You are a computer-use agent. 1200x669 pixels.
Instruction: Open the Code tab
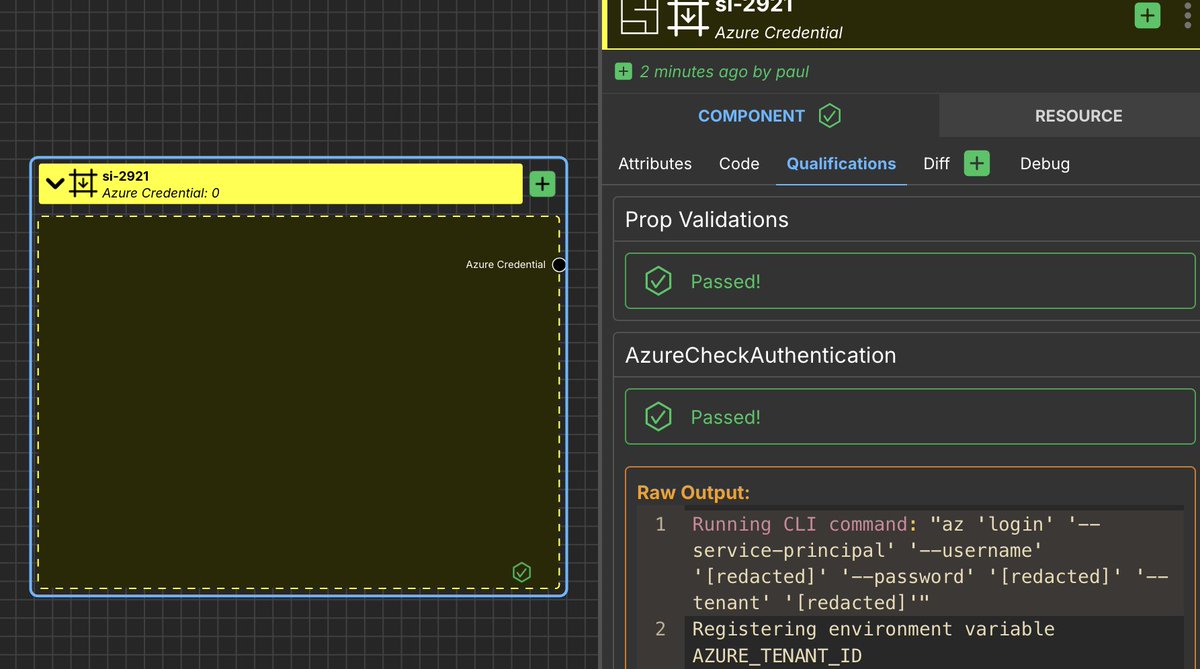[x=739, y=164]
